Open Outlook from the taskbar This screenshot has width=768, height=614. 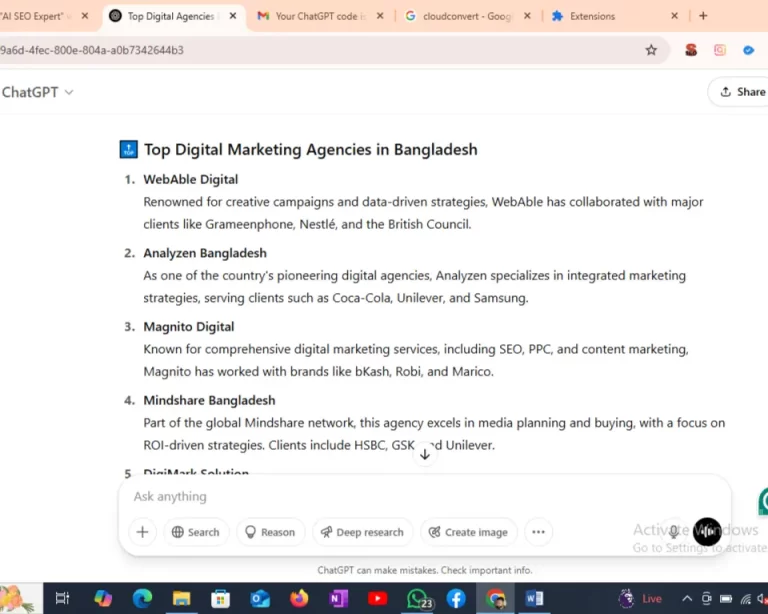(260, 598)
